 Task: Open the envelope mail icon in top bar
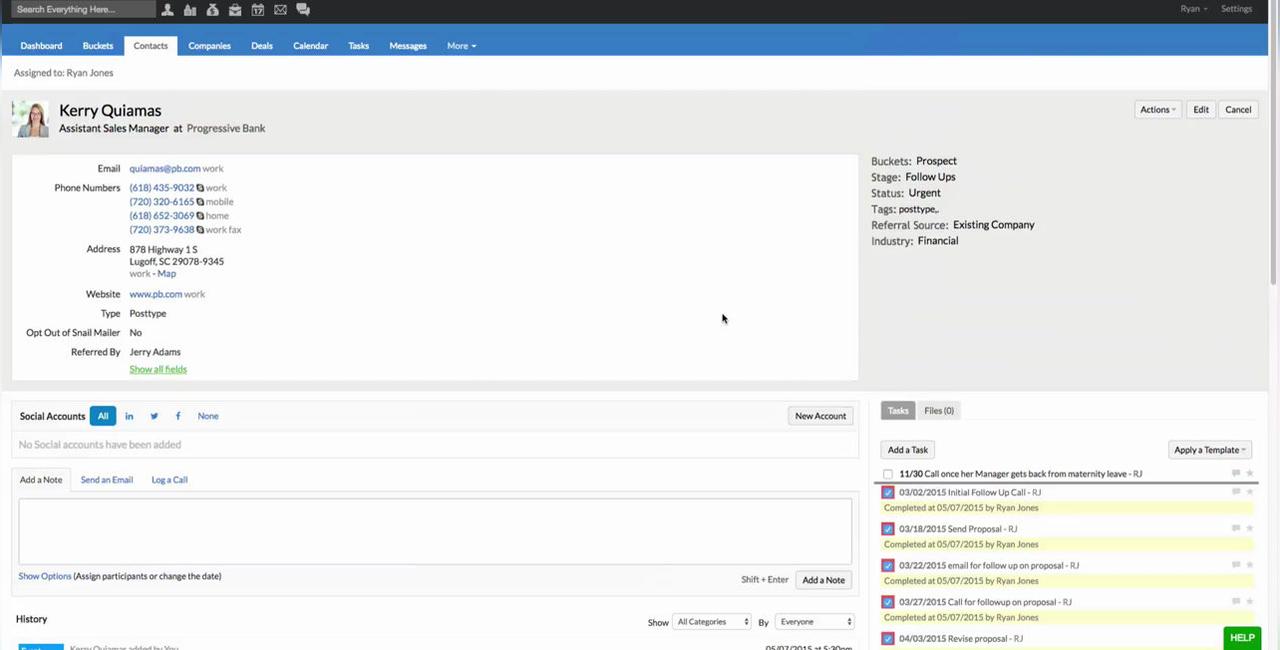280,10
